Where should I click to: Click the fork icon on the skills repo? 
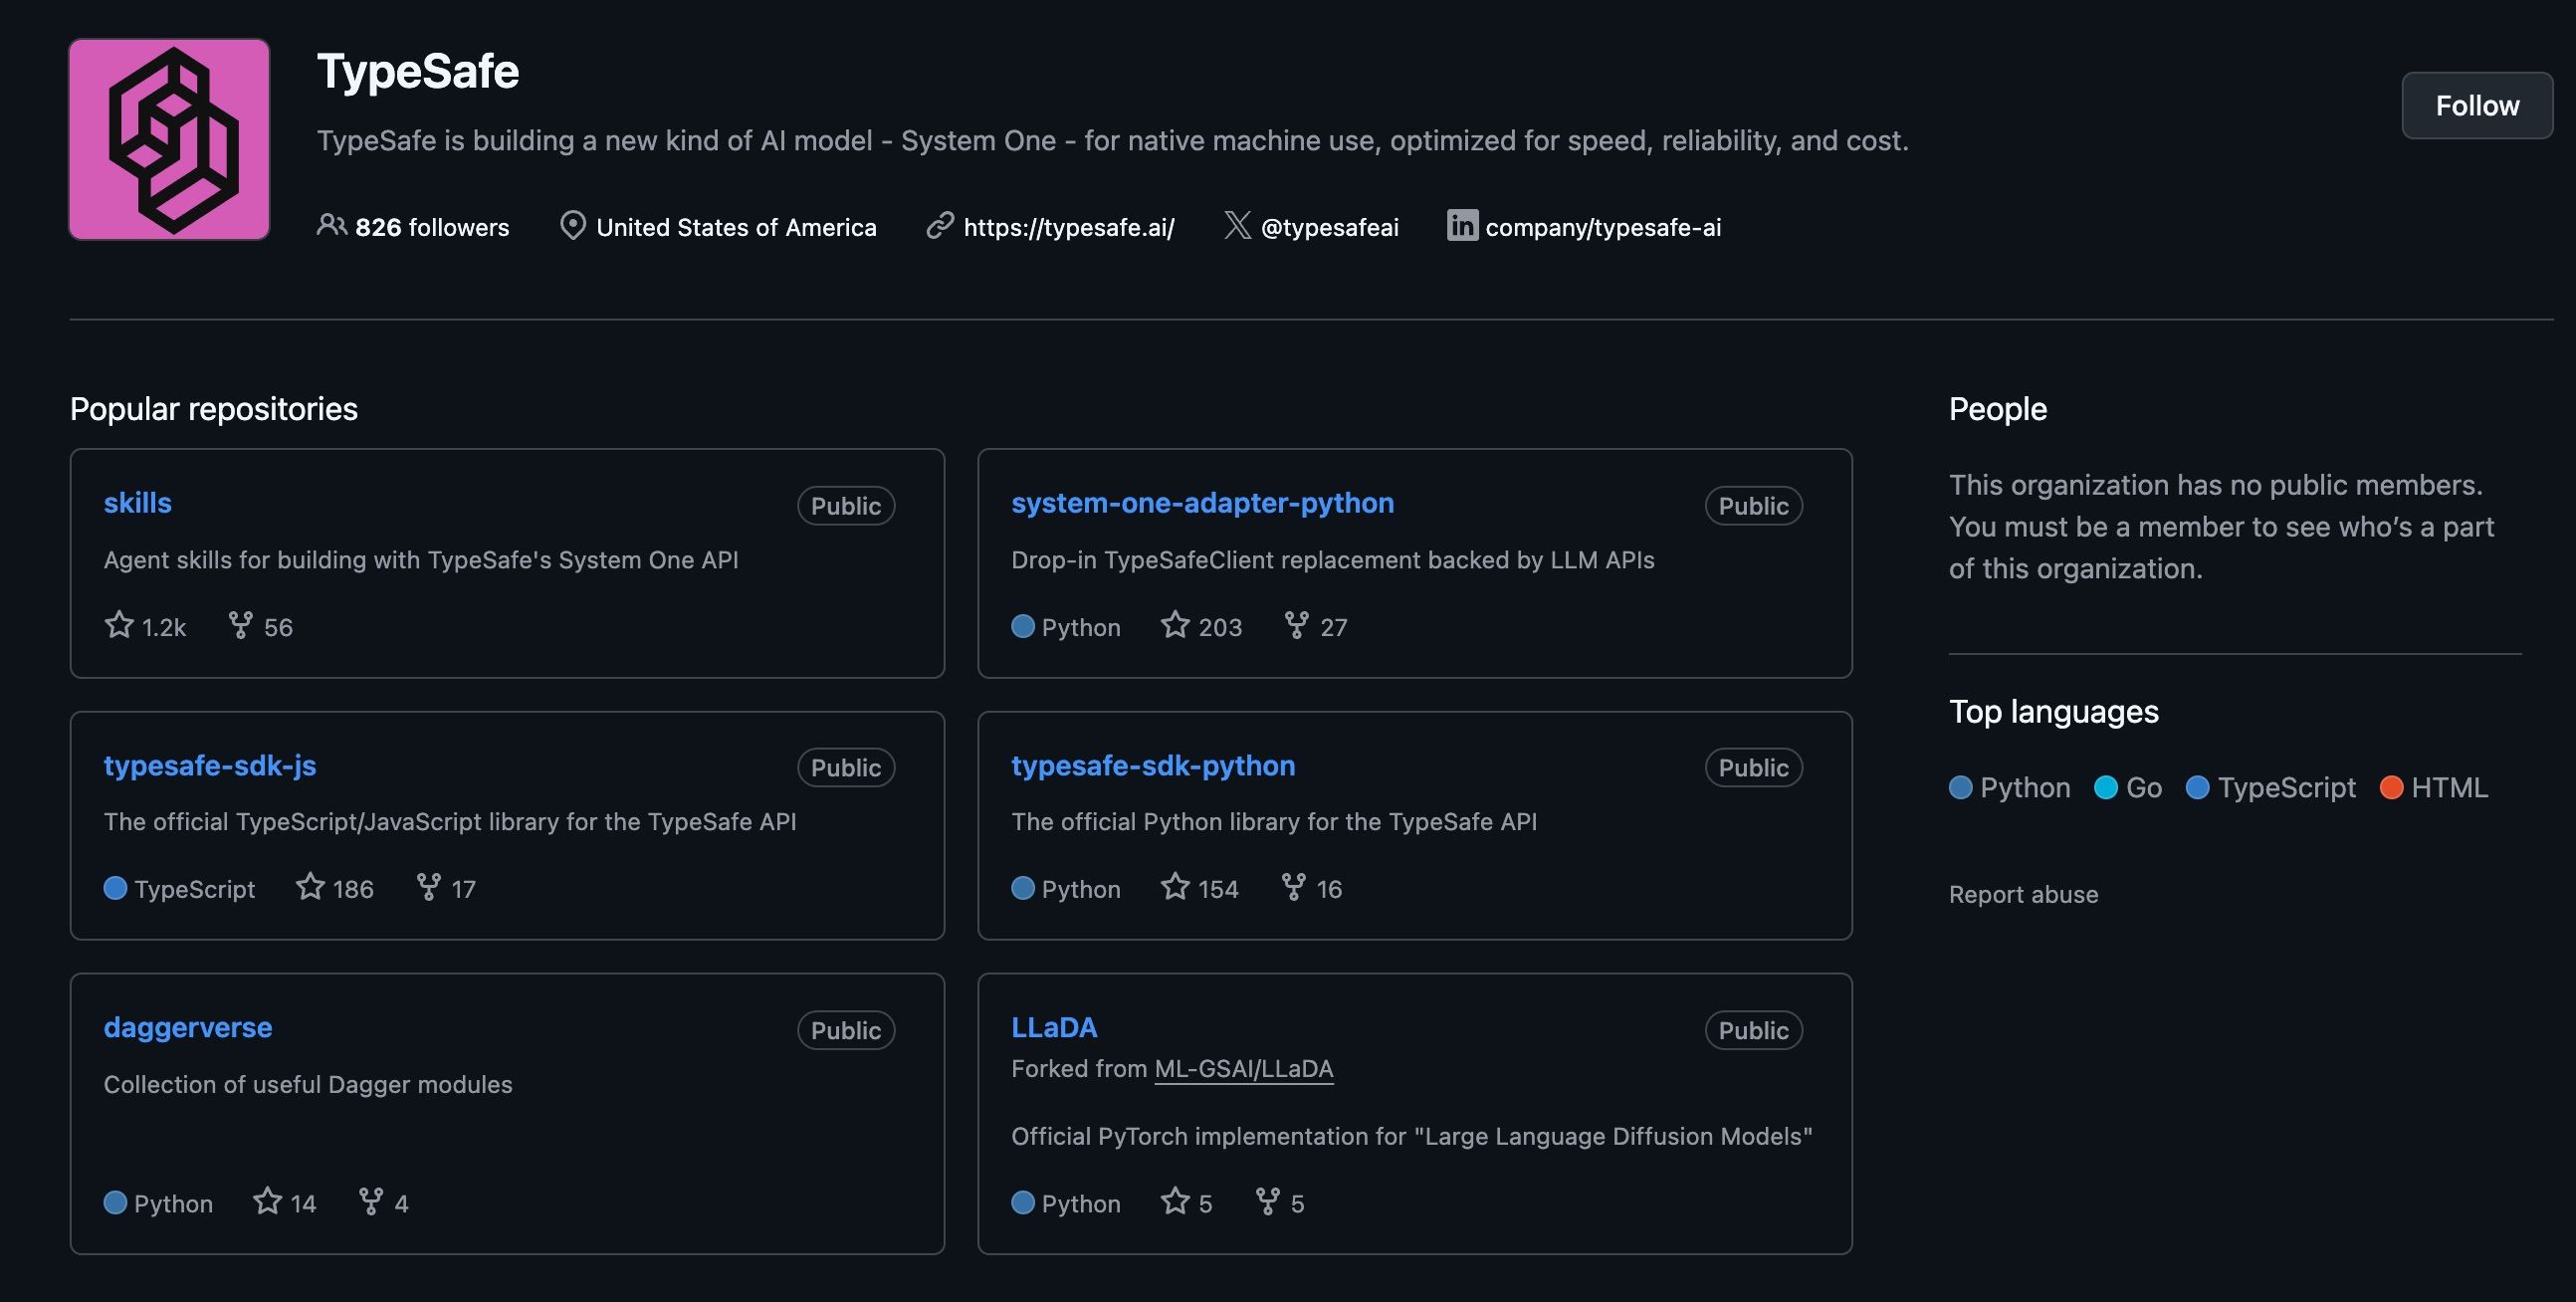(240, 625)
